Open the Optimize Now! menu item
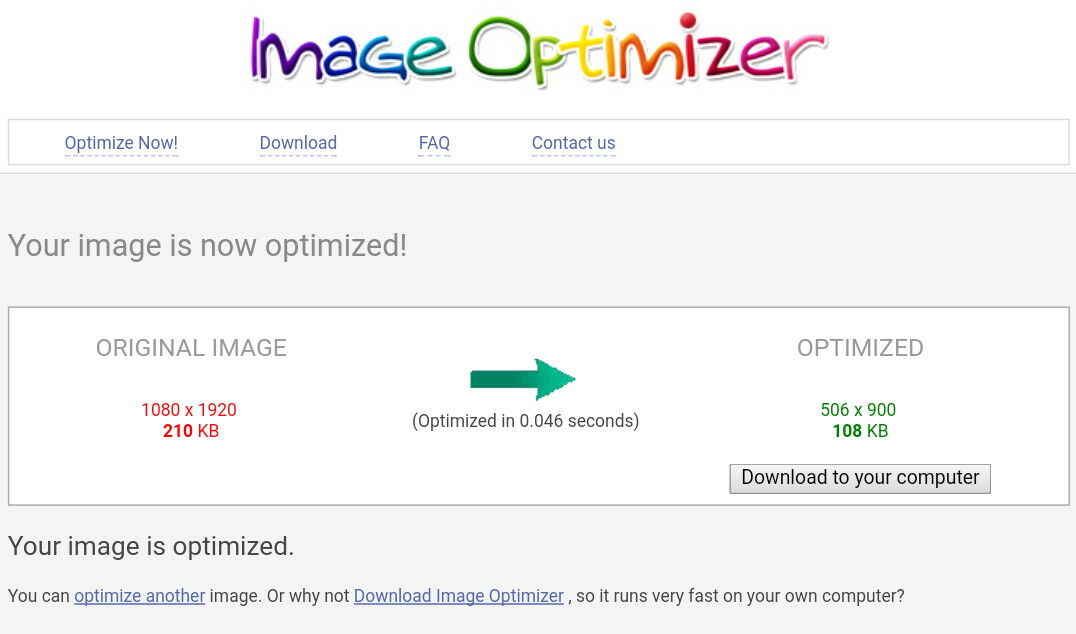The width and height of the screenshot is (1076, 634). coord(121,143)
